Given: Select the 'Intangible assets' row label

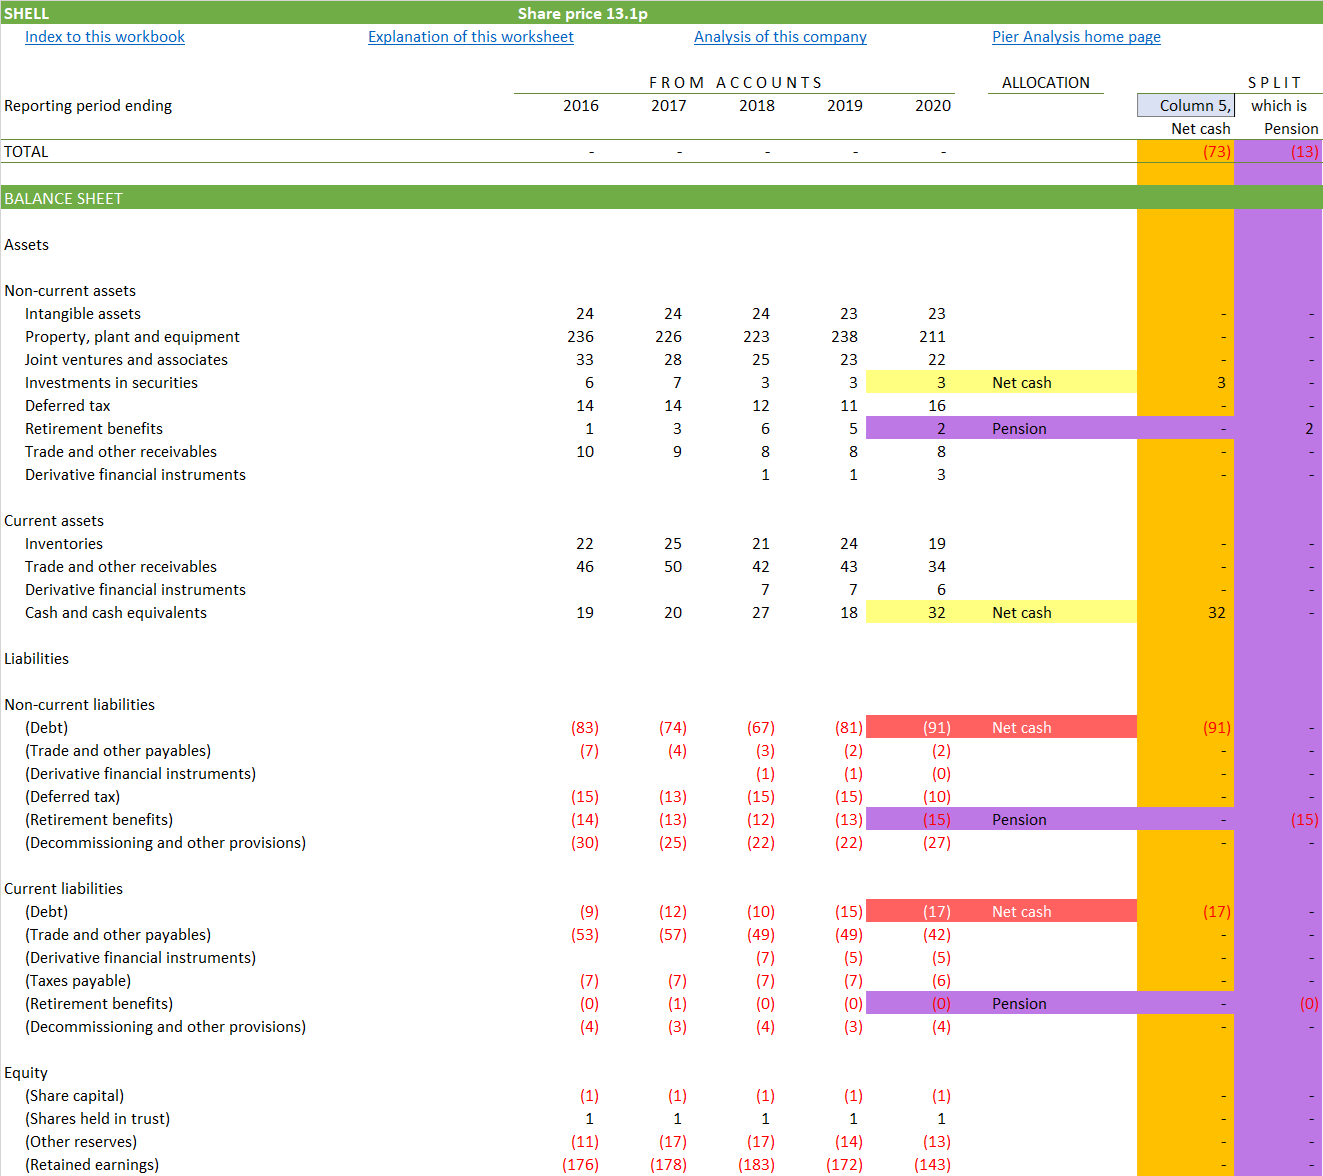Looking at the screenshot, I should (83, 313).
